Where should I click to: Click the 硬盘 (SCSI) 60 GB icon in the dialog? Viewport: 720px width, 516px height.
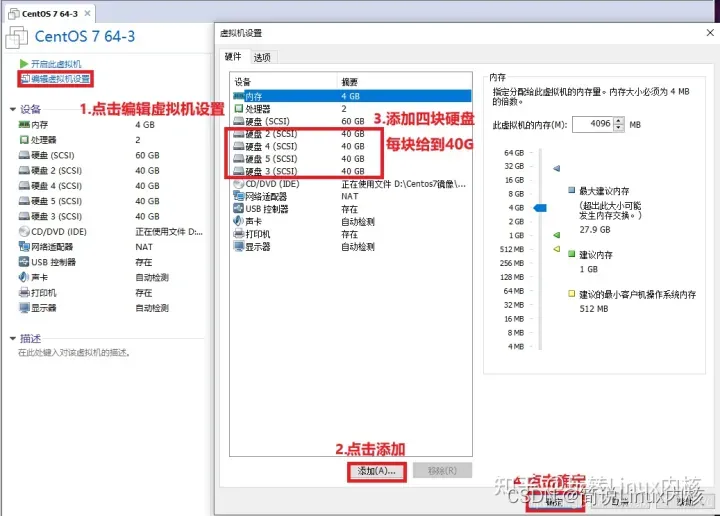click(238, 121)
